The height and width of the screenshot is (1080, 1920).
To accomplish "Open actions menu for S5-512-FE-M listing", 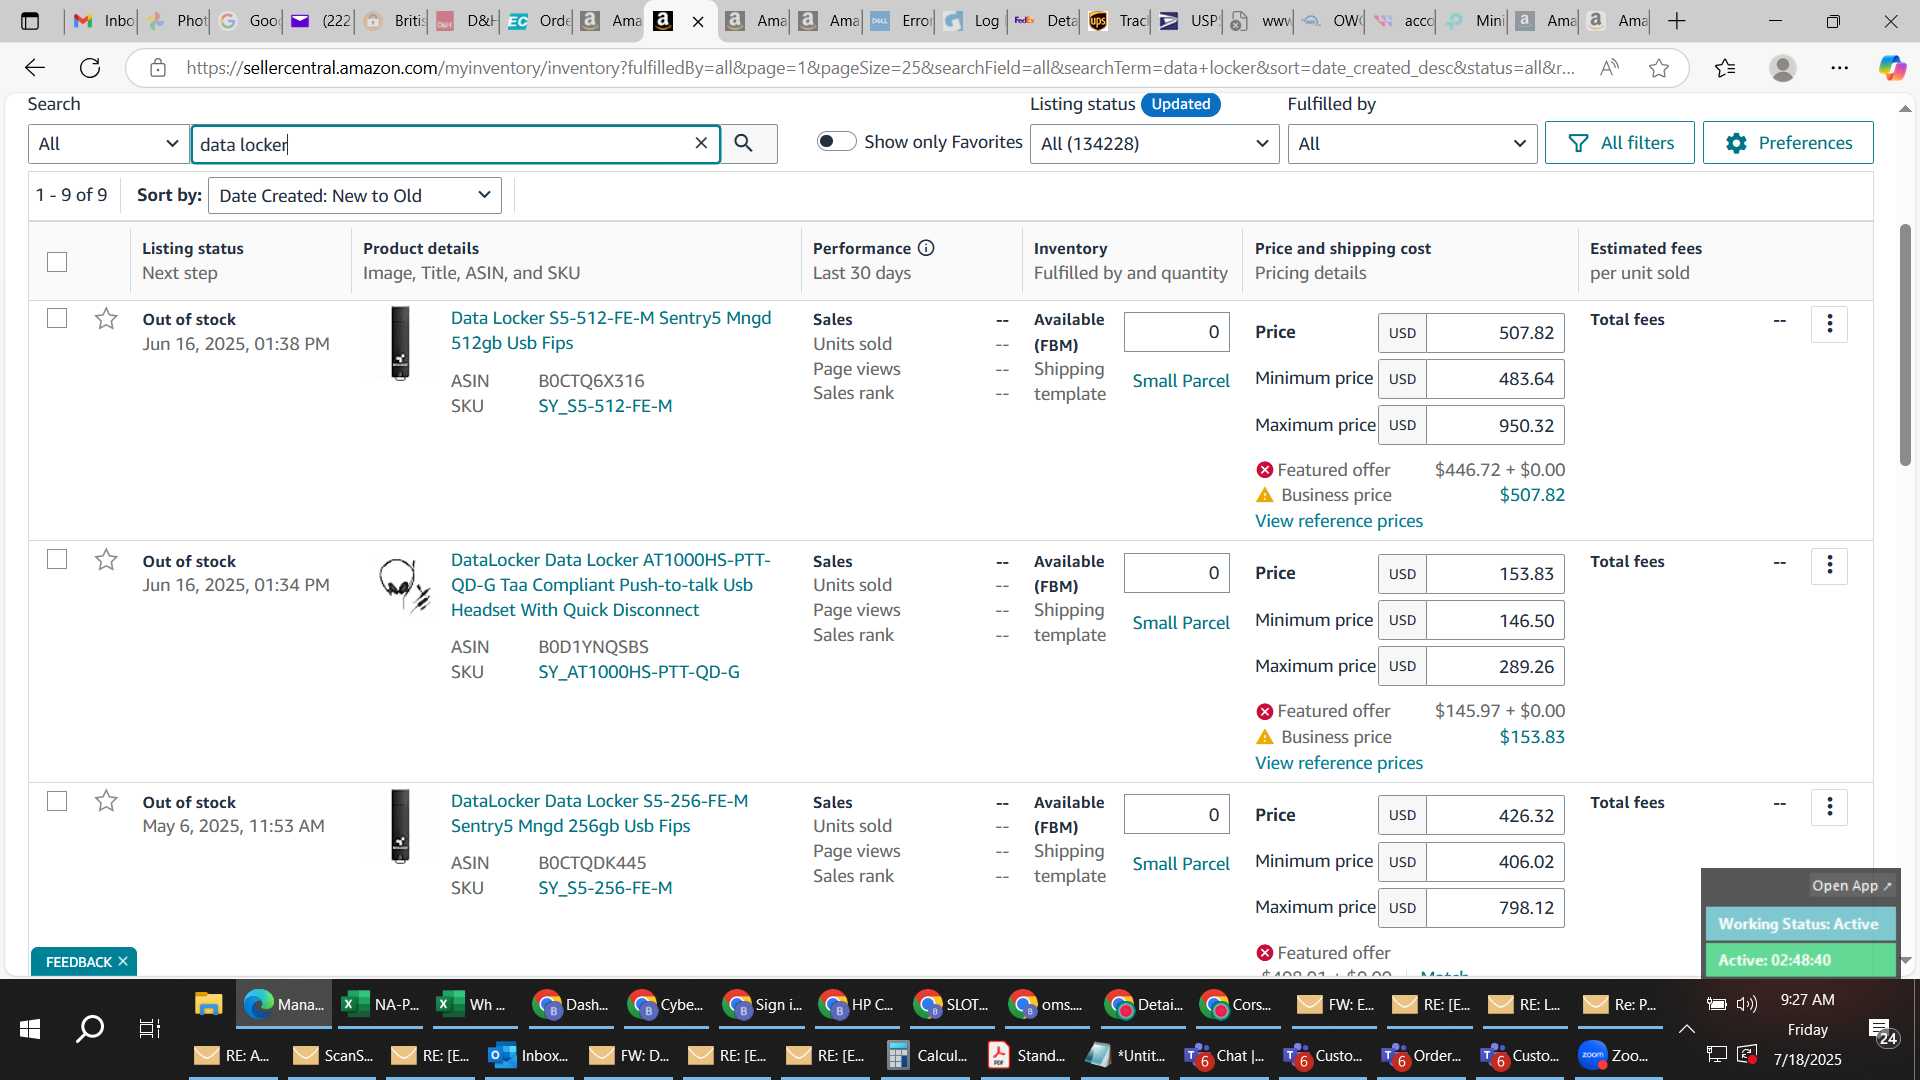I will pos(1829,324).
